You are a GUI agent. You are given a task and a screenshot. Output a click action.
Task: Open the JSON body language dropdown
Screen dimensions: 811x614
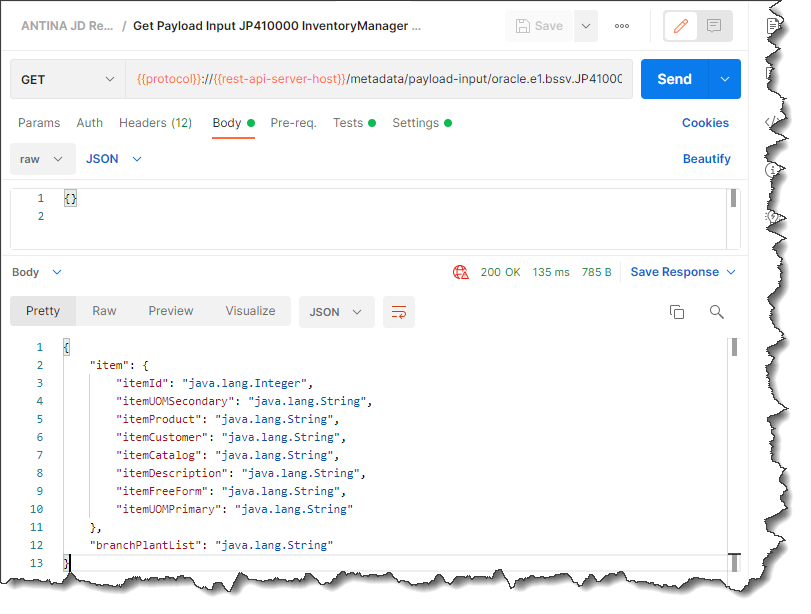pos(114,159)
